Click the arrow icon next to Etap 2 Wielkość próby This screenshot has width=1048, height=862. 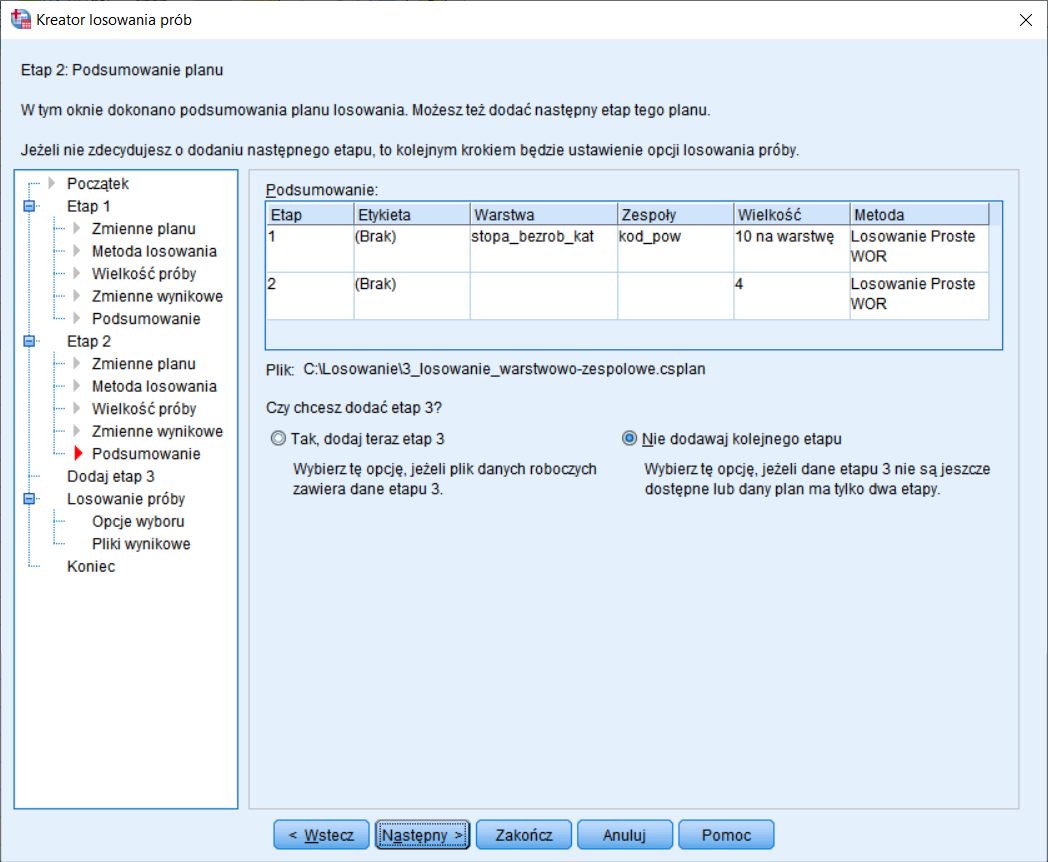click(77, 408)
